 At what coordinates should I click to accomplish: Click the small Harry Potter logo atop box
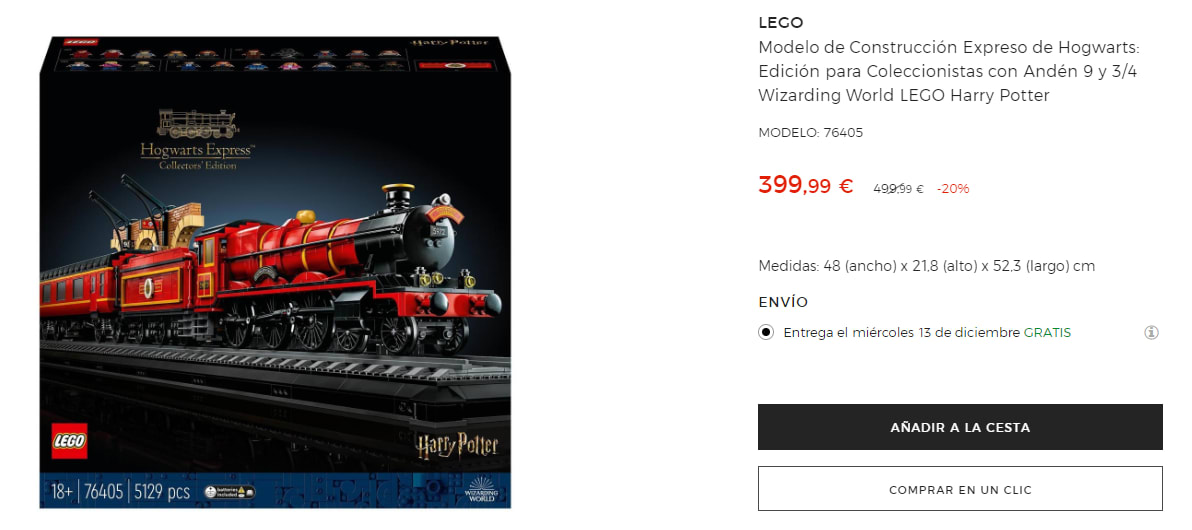tap(449, 41)
